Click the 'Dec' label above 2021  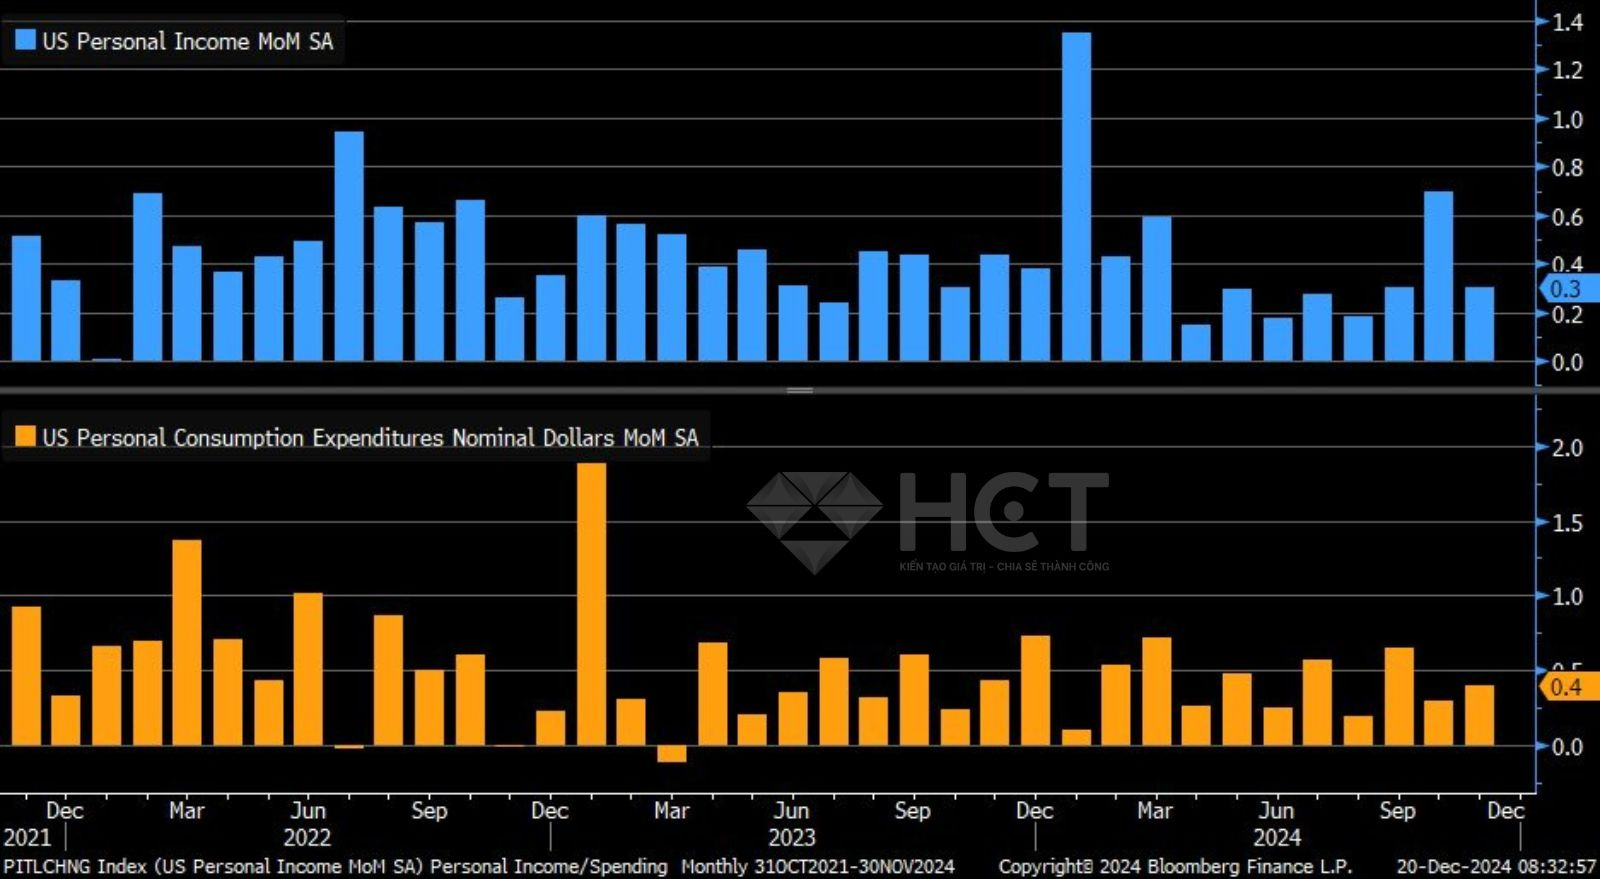(x=64, y=810)
